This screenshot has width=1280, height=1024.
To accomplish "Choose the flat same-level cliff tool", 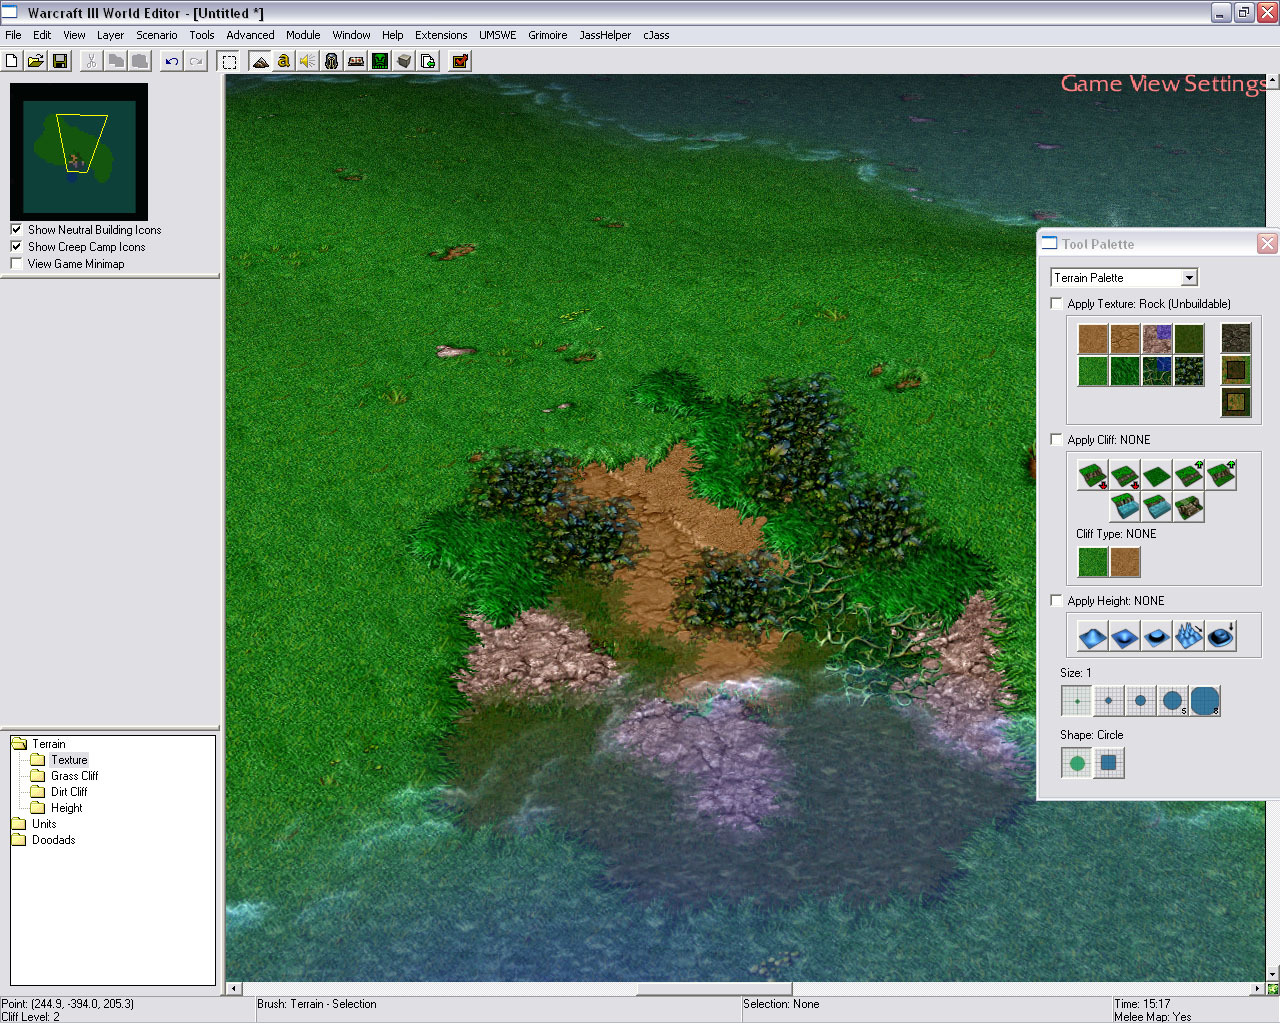I will click(x=1157, y=475).
